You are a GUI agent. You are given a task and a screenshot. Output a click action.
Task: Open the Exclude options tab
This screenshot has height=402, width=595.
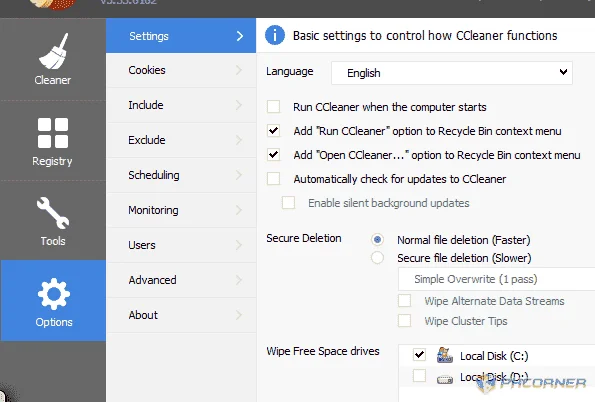coord(181,140)
